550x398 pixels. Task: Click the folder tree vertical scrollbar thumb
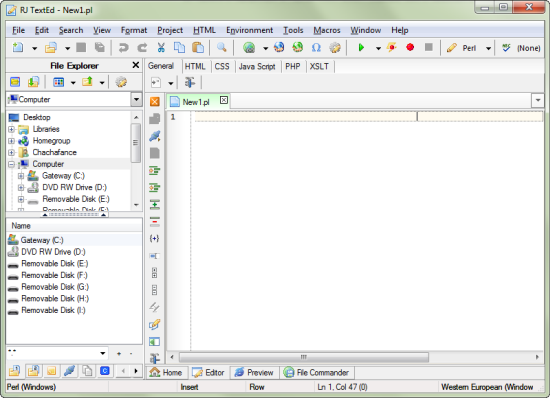[x=136, y=143]
